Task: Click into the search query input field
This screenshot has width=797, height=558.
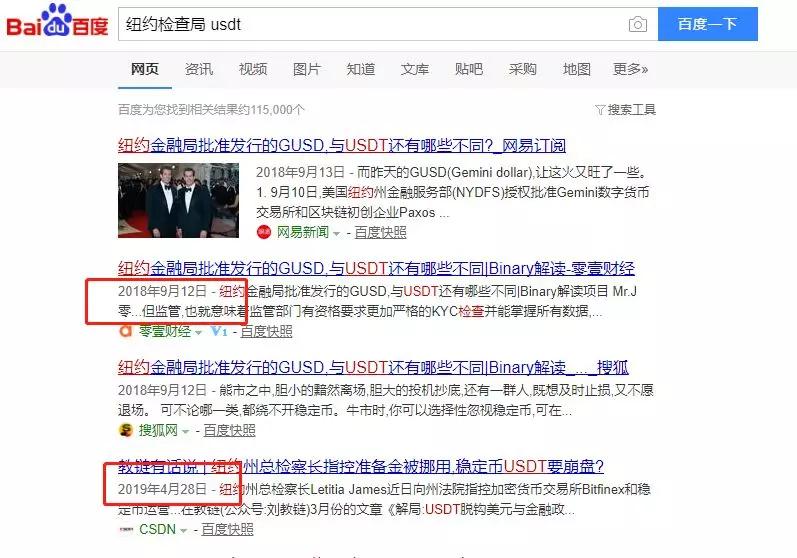Action: click(370, 24)
